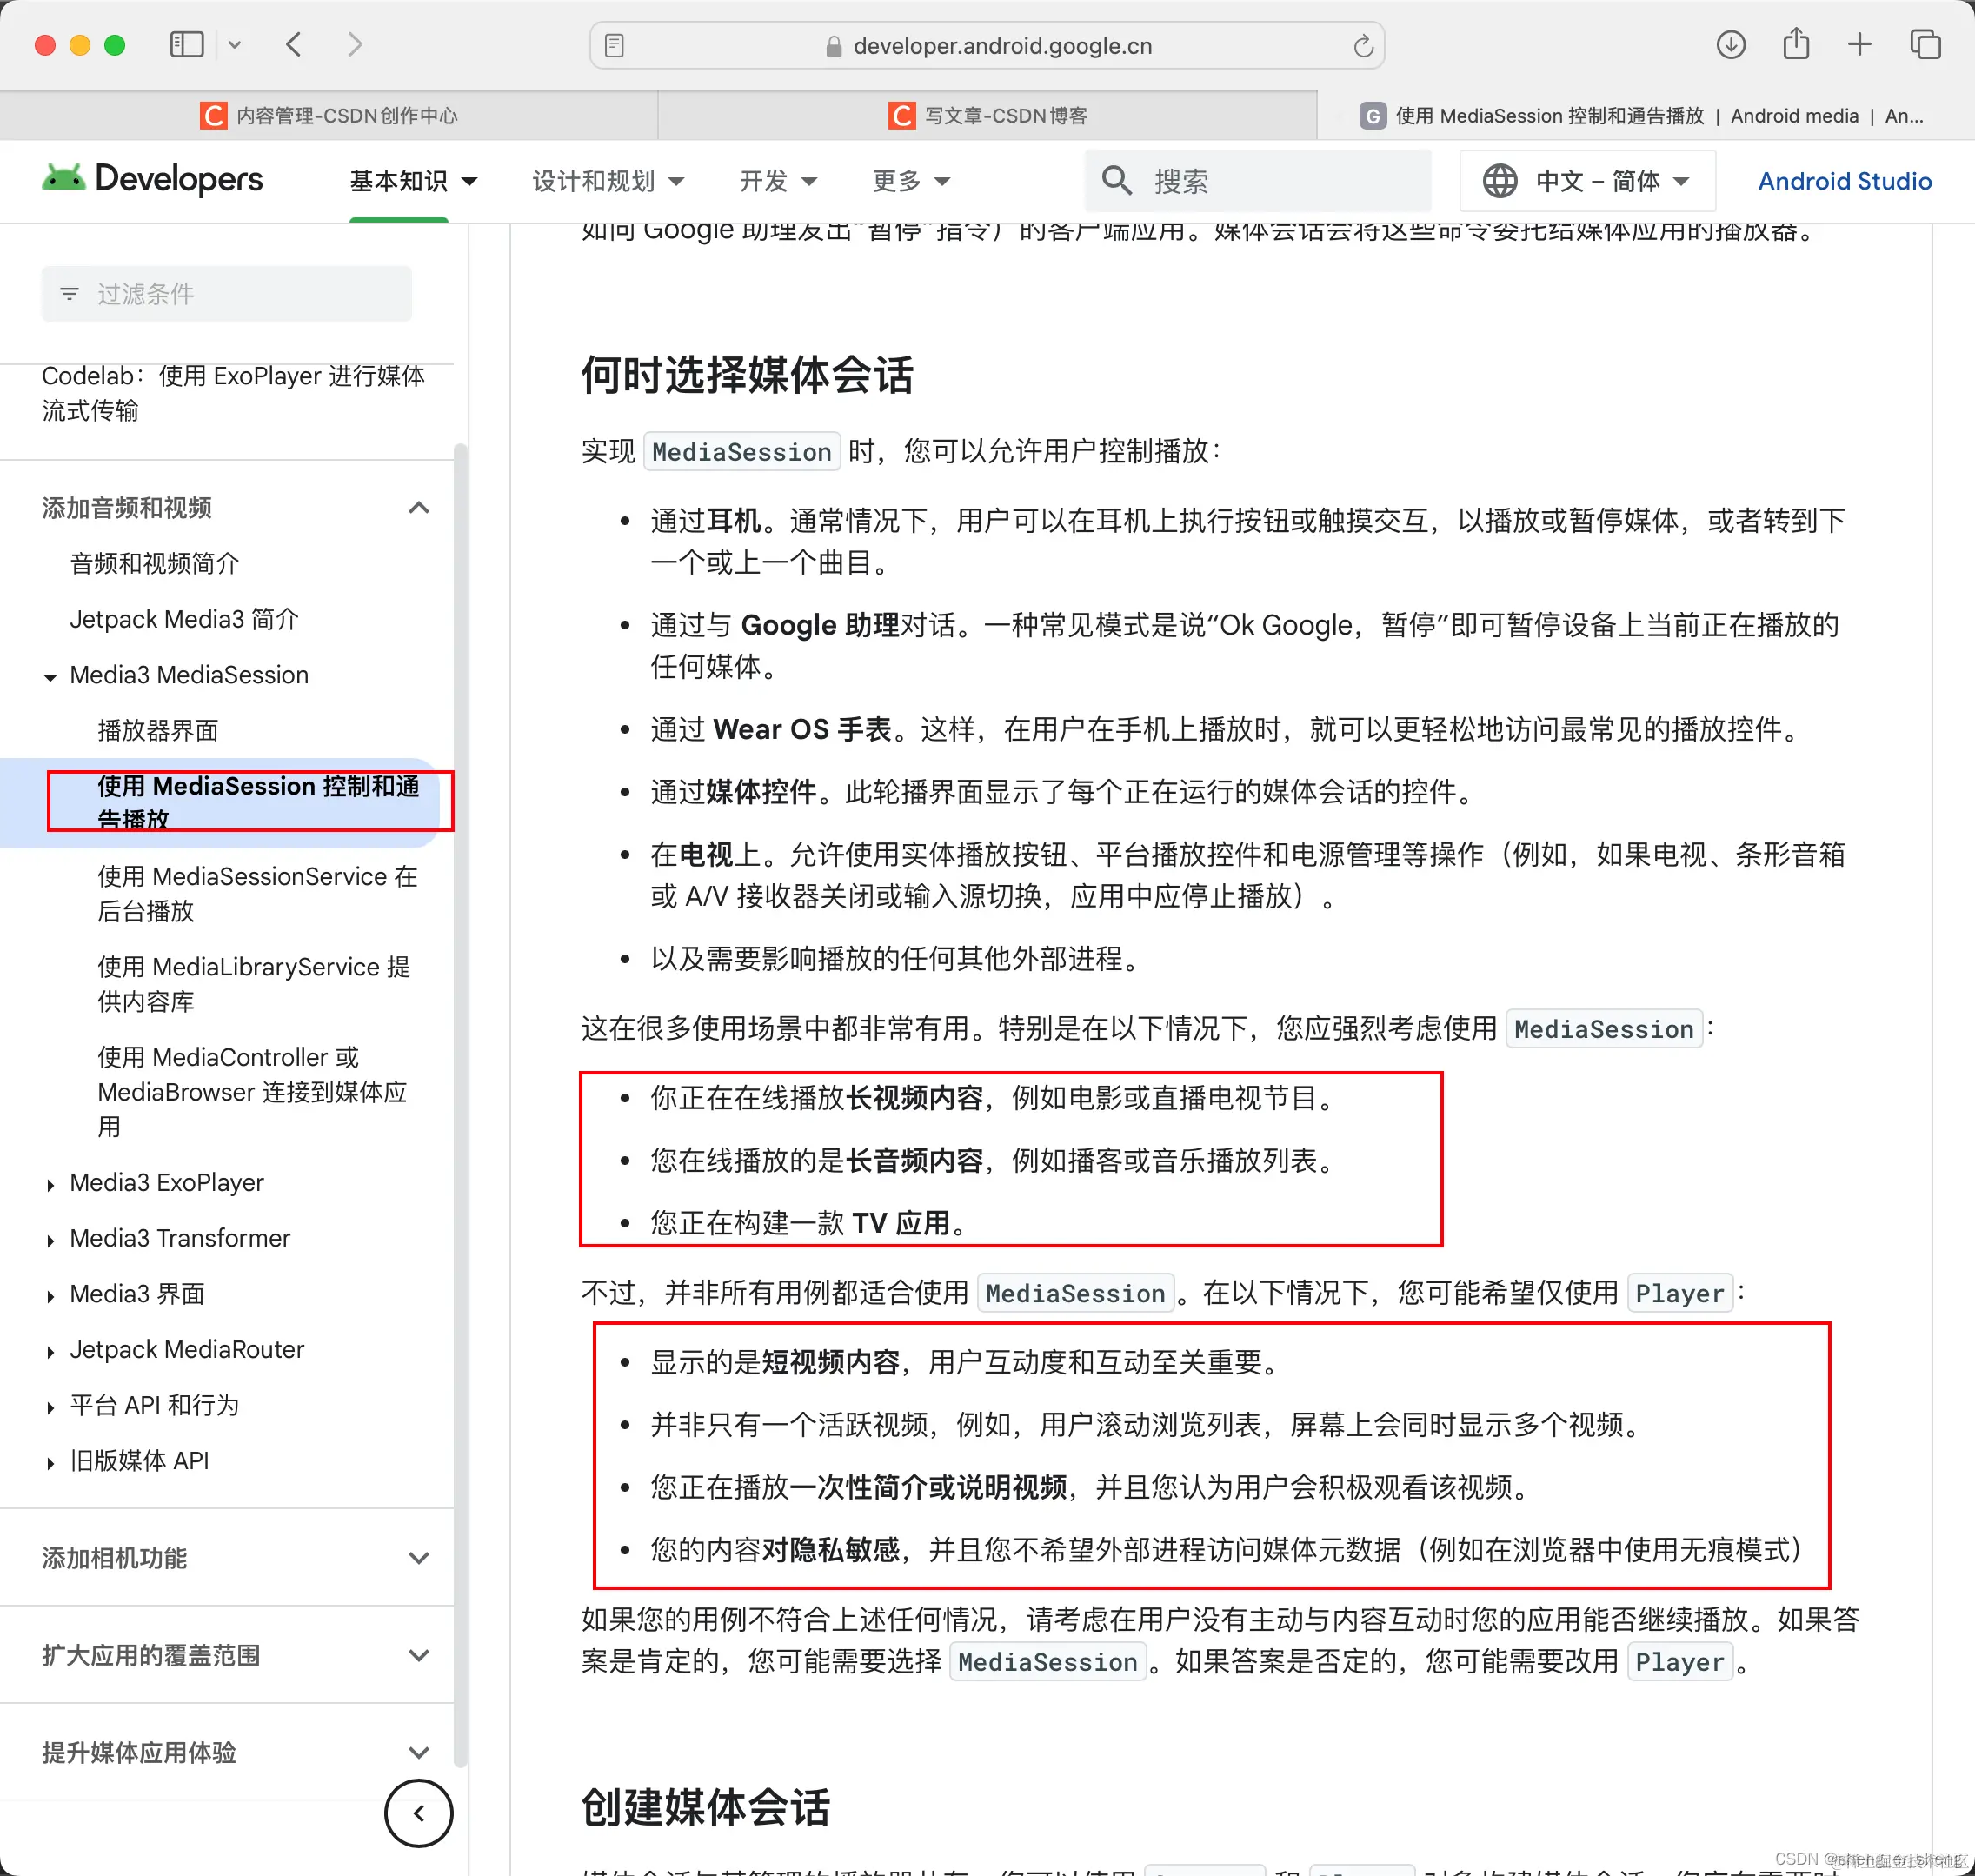Click the Android Developers logo

click(x=152, y=179)
